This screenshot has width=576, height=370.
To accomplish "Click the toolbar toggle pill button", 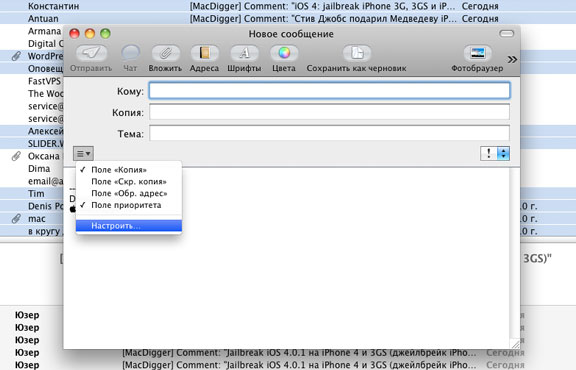I will tap(507, 34).
